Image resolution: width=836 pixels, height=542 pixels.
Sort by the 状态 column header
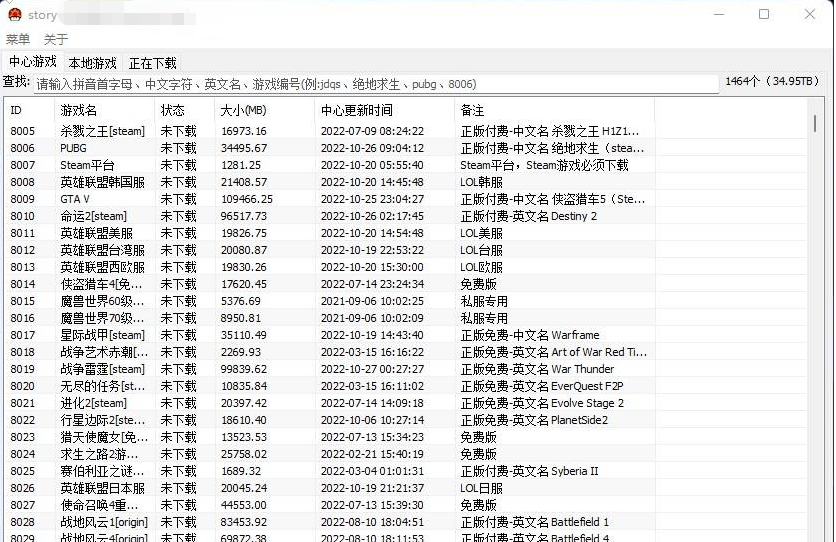pos(184,110)
